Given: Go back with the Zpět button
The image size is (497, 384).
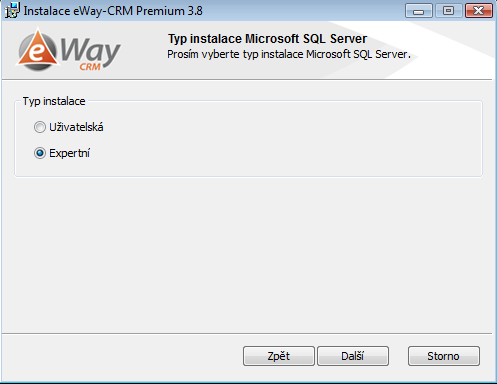Looking at the screenshot, I should point(279,356).
